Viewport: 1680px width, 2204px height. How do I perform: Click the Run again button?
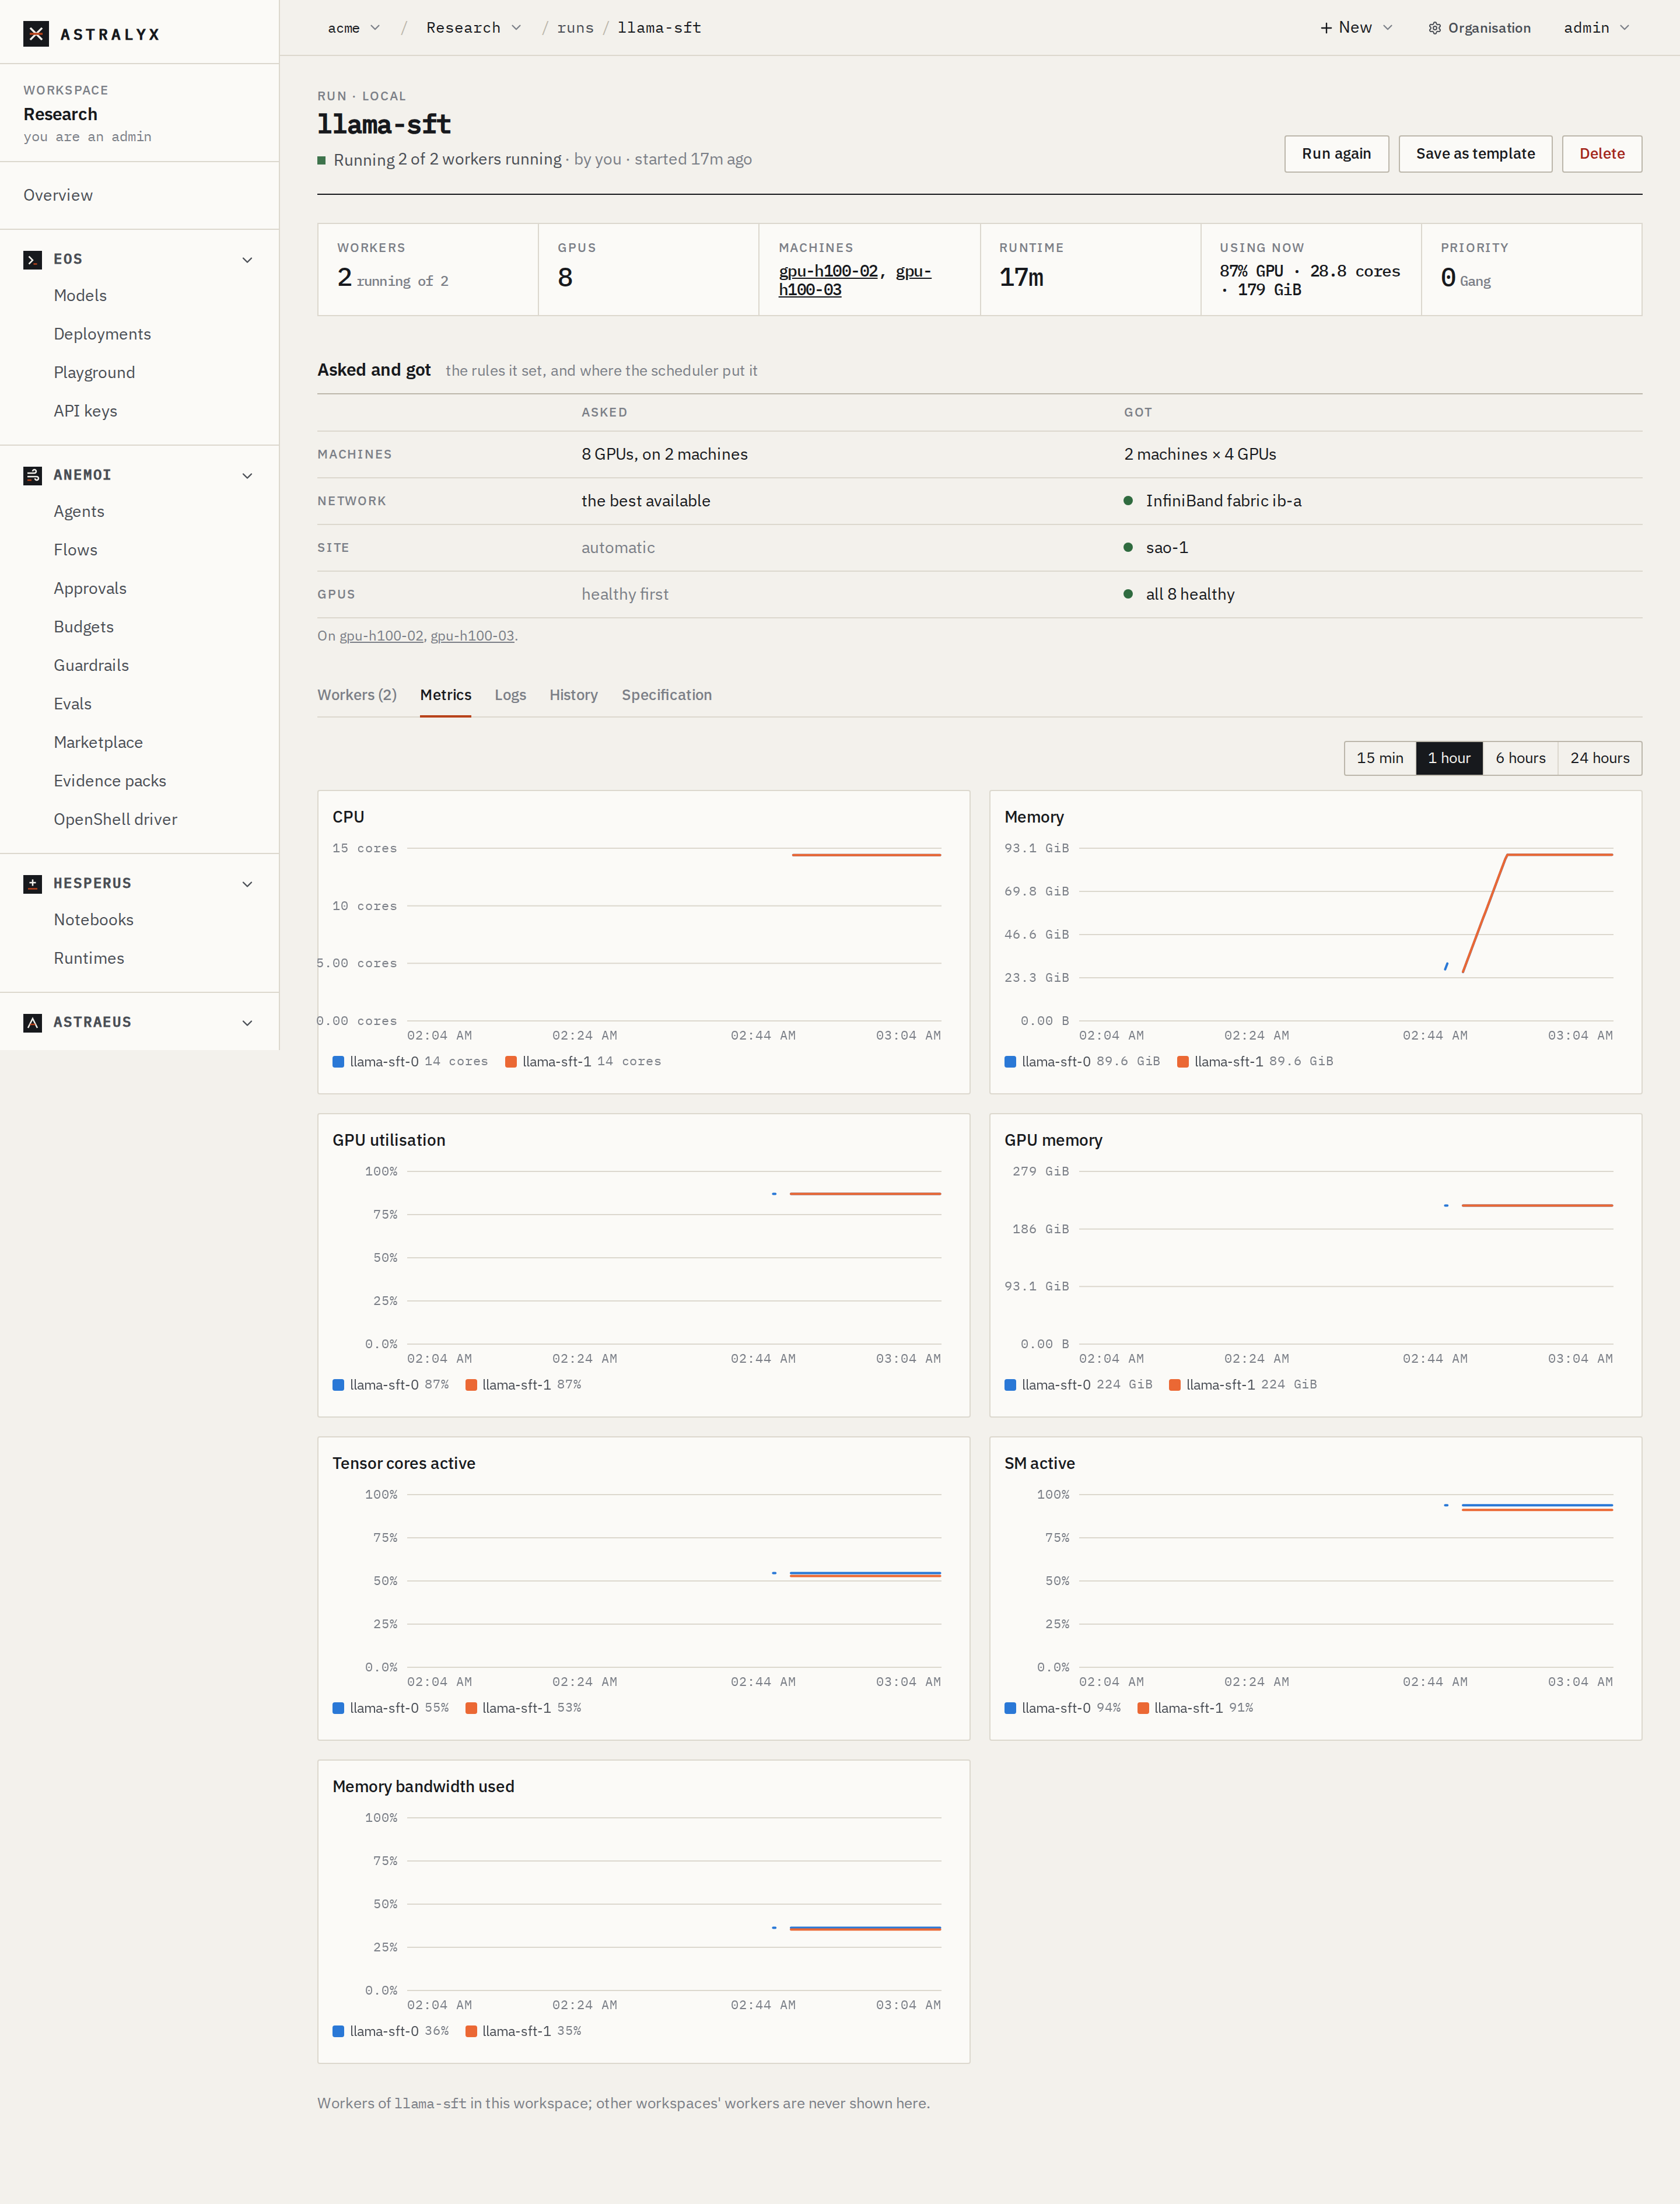pos(1336,154)
